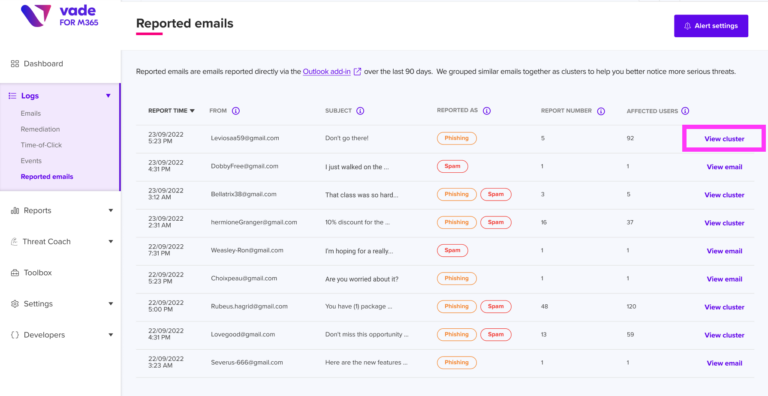The height and width of the screenshot is (396, 768).
Task: Click the Vade for M365 logo
Action: 60,16
